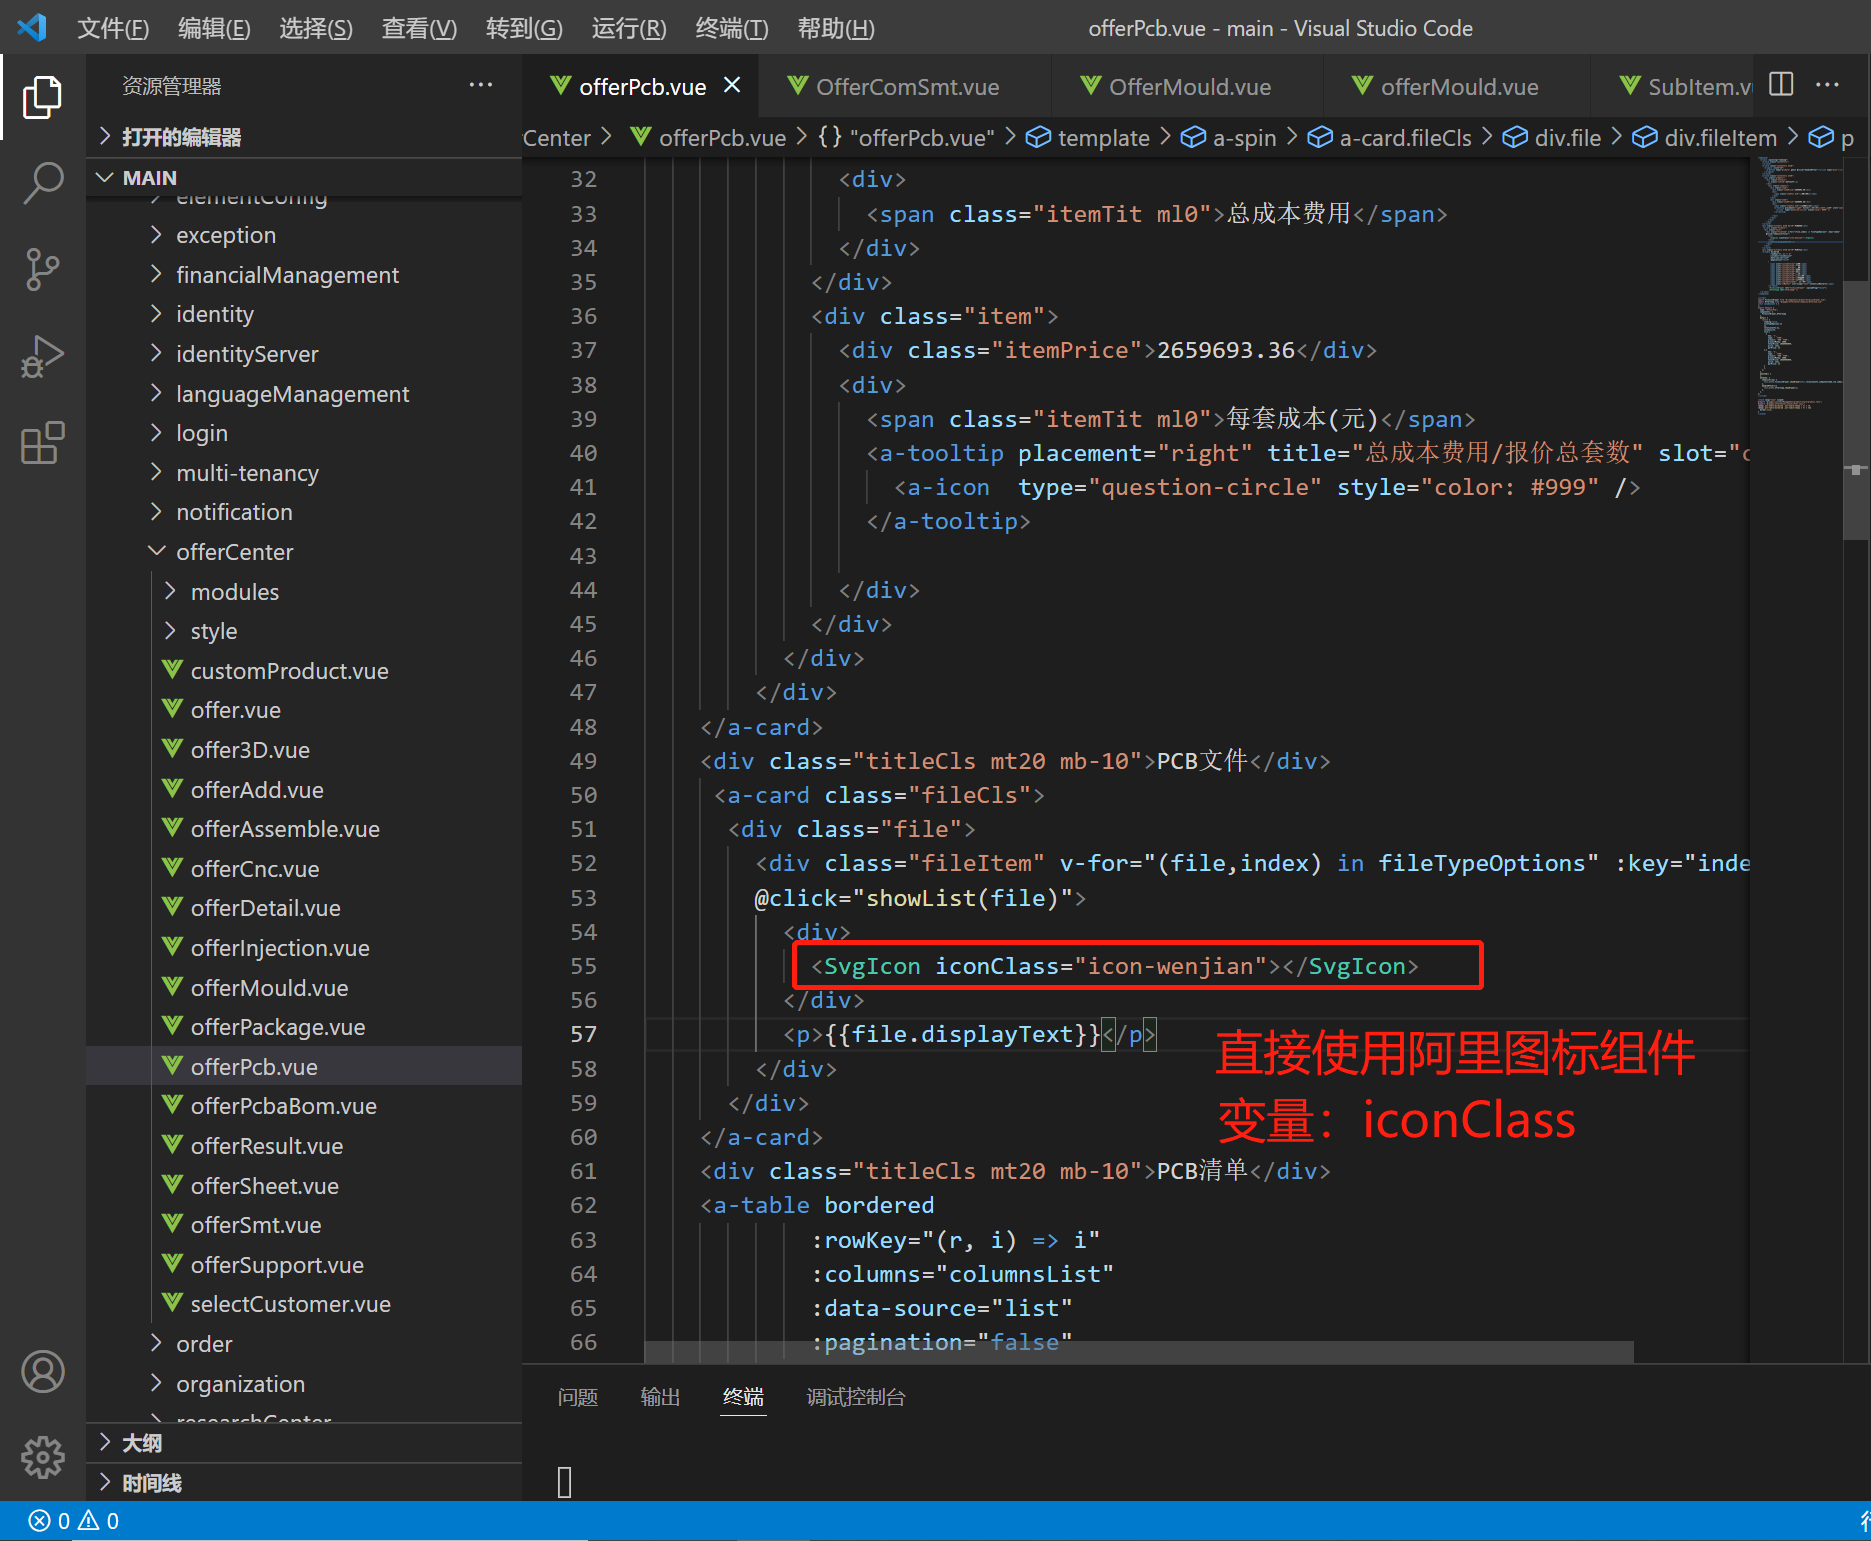Open the Source Control view
Screen dimensions: 1871x1541
pyautogui.click(x=42, y=269)
